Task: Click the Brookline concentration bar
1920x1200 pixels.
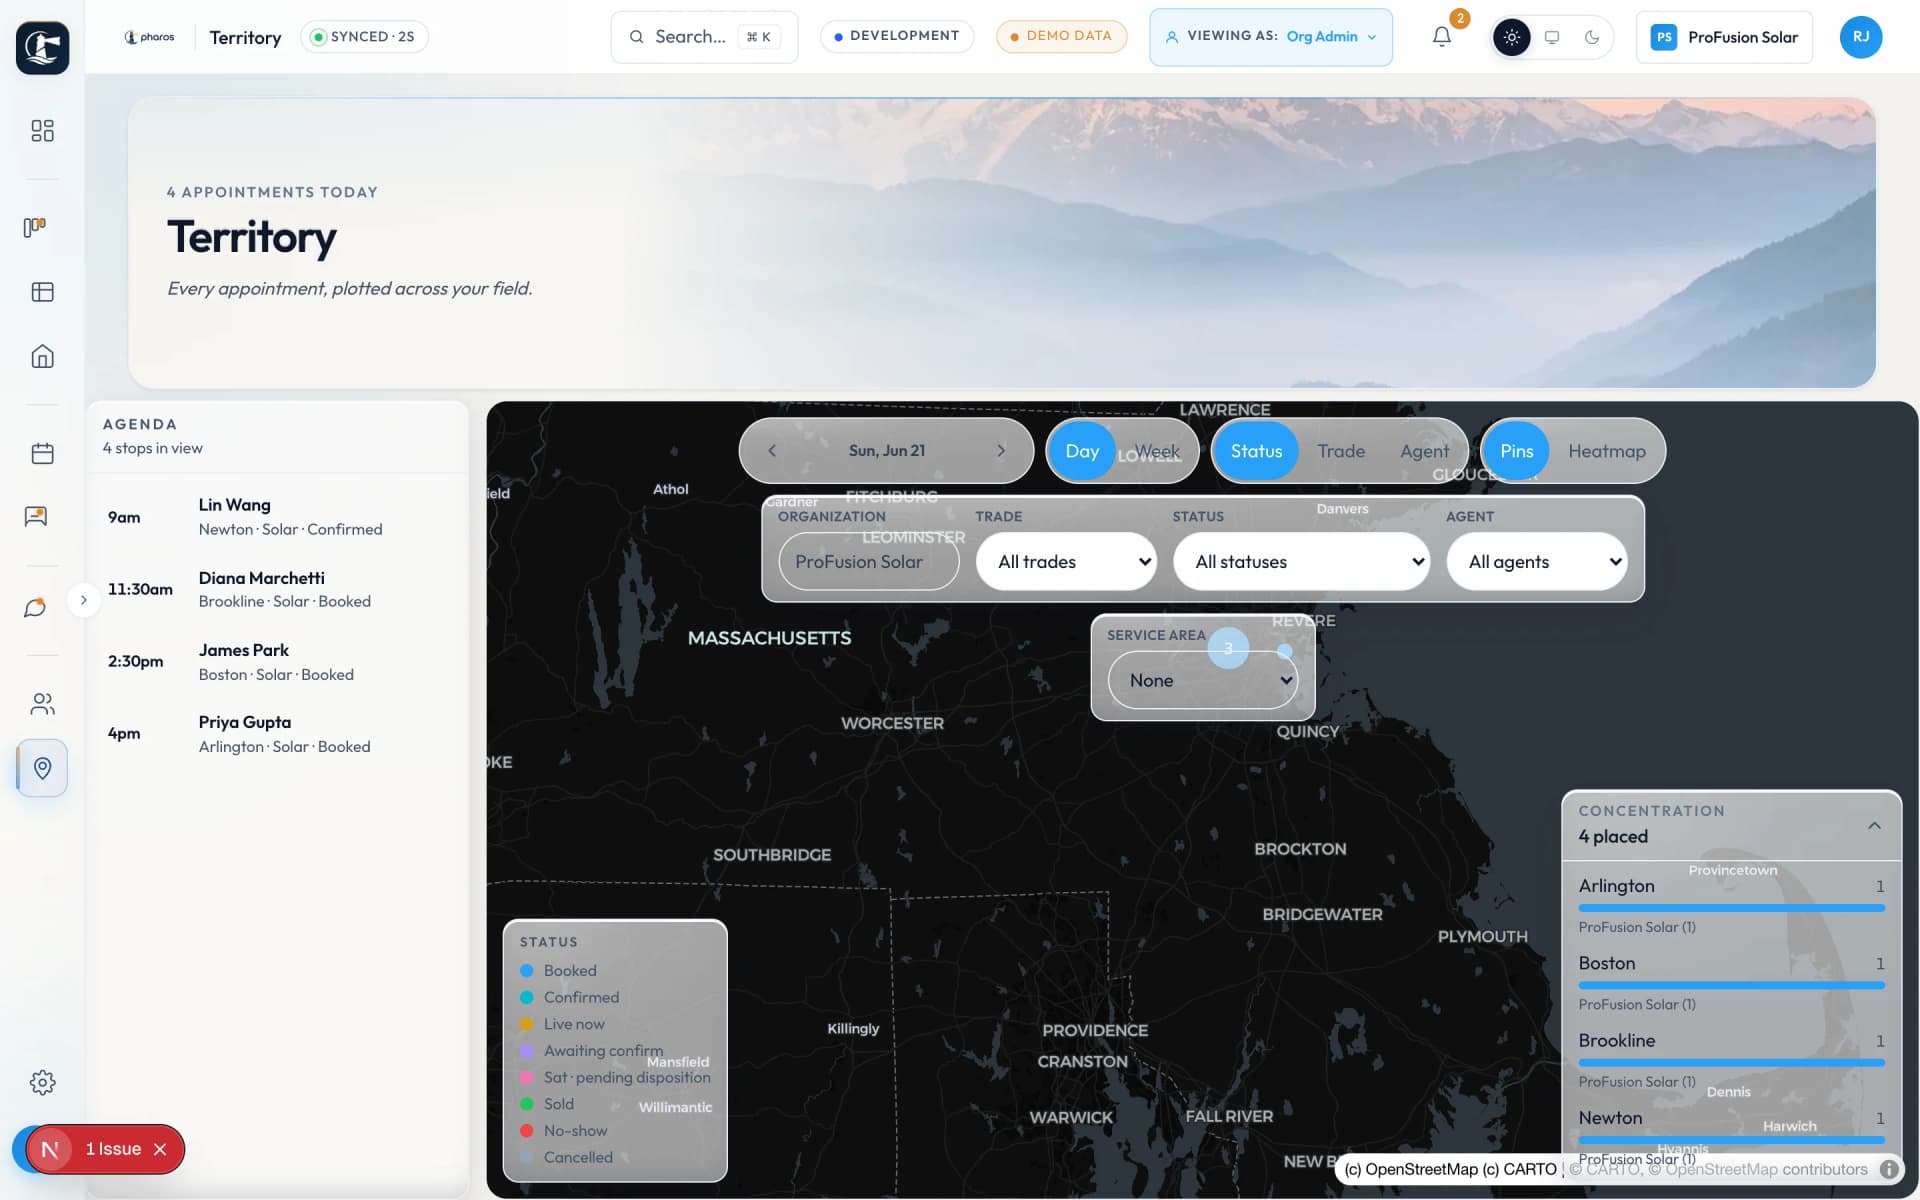Action: pos(1731,1062)
